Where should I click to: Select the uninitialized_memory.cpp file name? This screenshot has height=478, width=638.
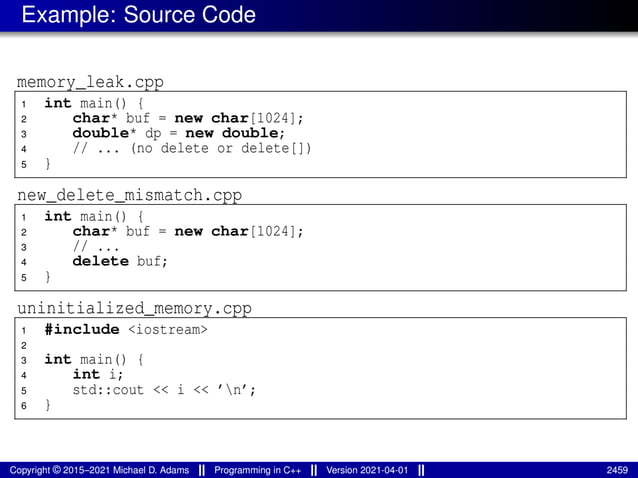tap(134, 308)
